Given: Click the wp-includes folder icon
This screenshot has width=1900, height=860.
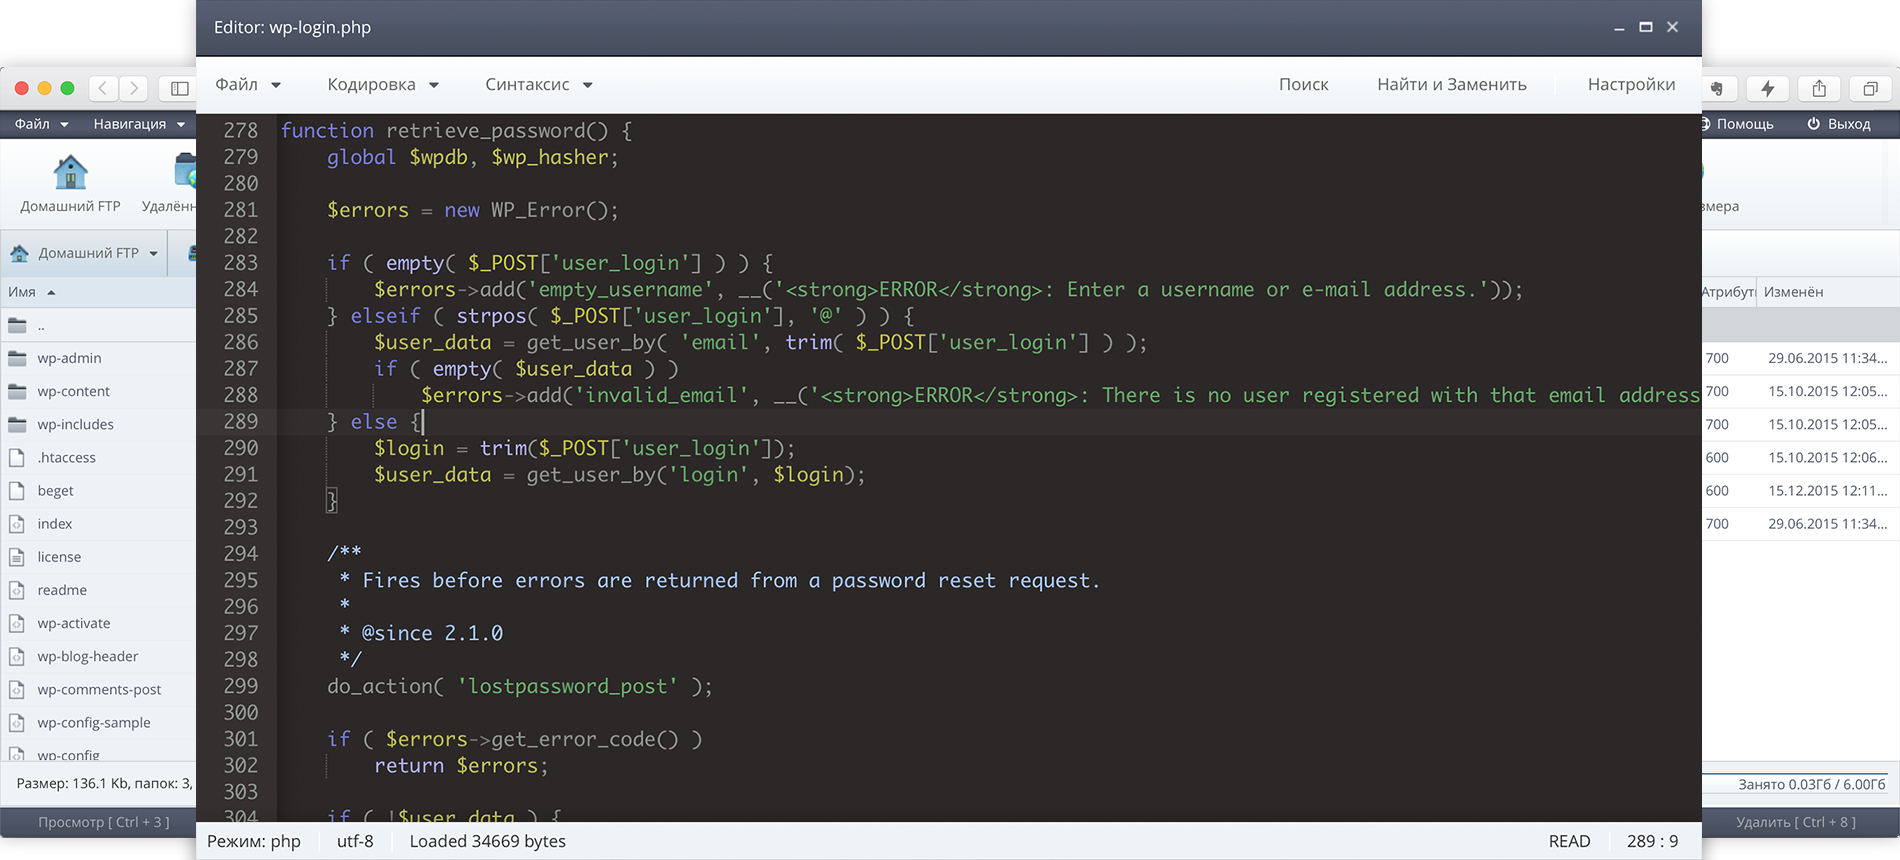Looking at the screenshot, I should tap(17, 424).
